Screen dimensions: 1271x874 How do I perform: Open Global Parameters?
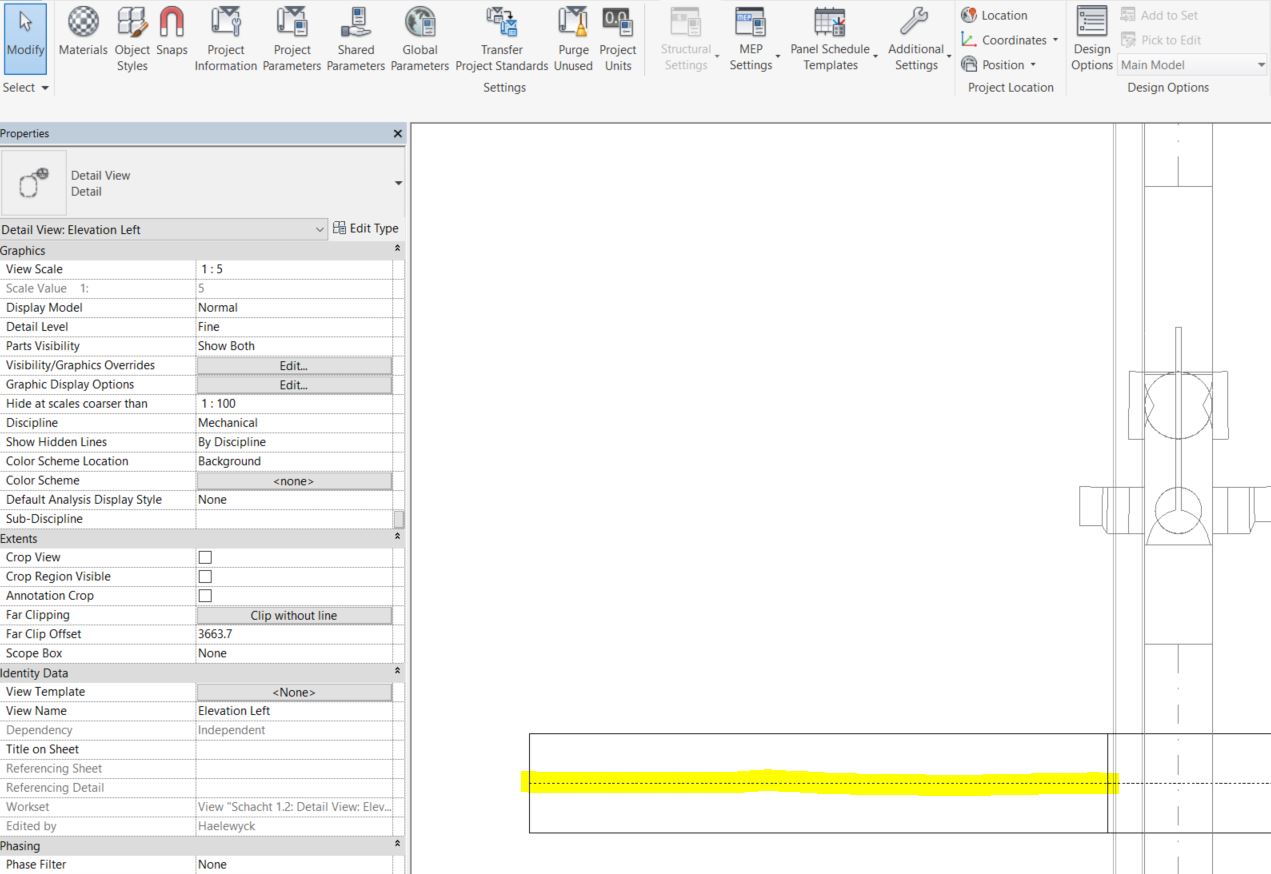[x=420, y=38]
